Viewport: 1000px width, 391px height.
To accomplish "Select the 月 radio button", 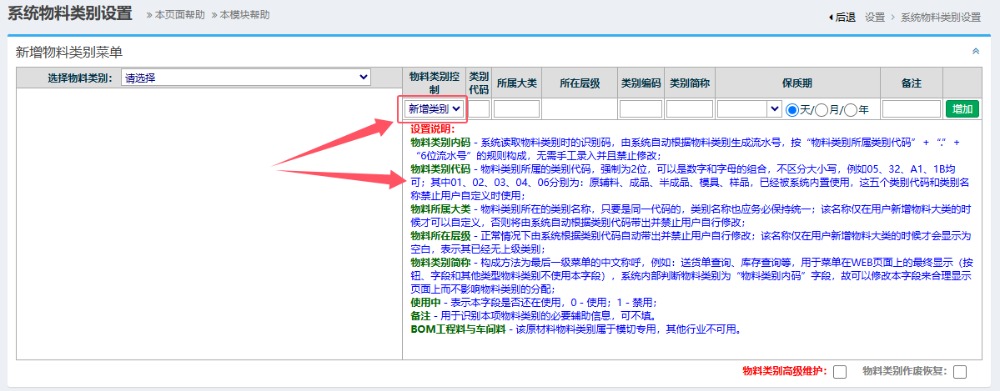I will coord(822,110).
